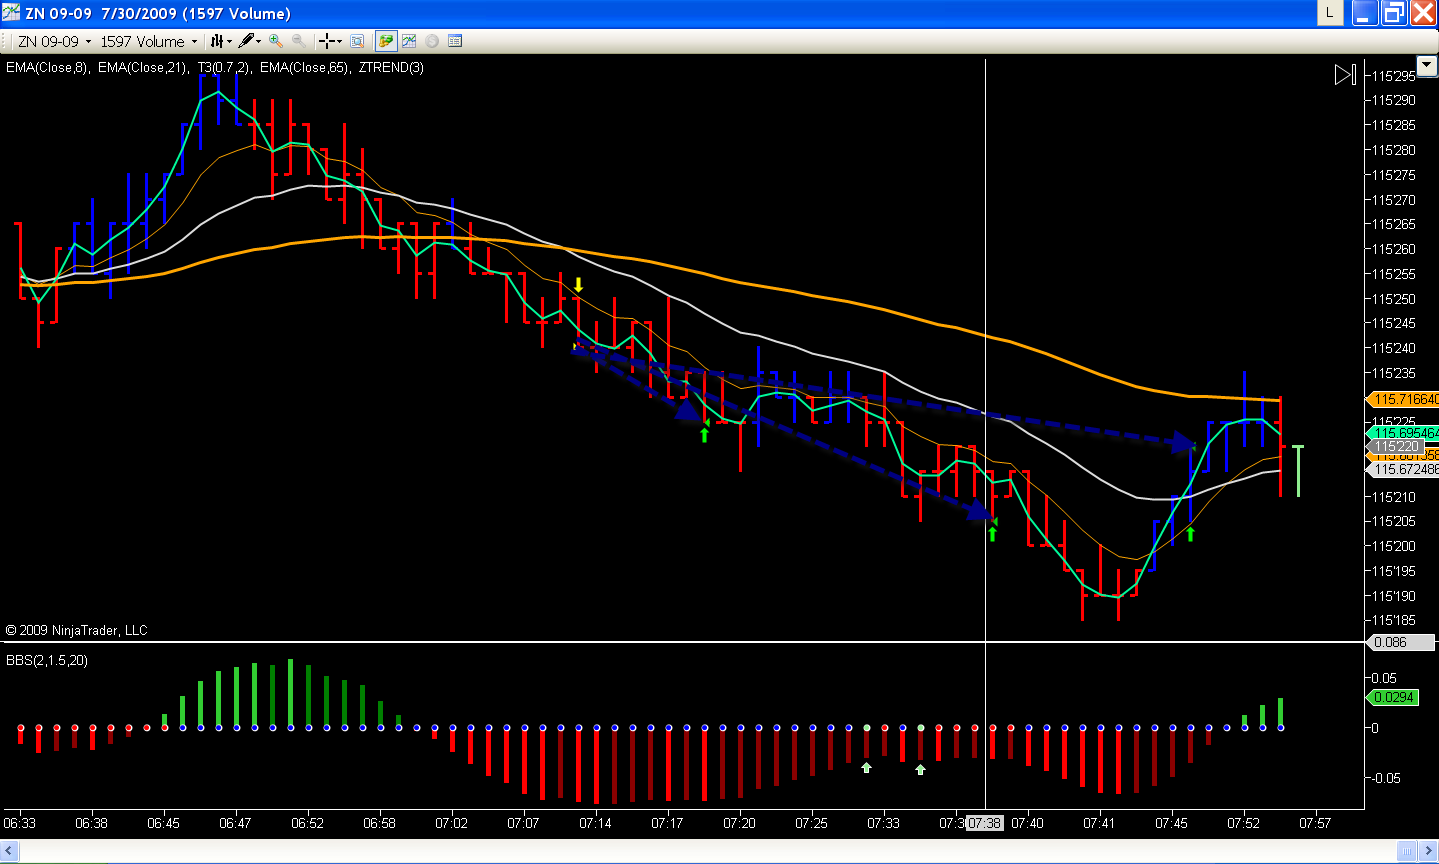The image size is (1439, 864).
Task: Click the greyed-out strategies coin icon
Action: (x=432, y=41)
